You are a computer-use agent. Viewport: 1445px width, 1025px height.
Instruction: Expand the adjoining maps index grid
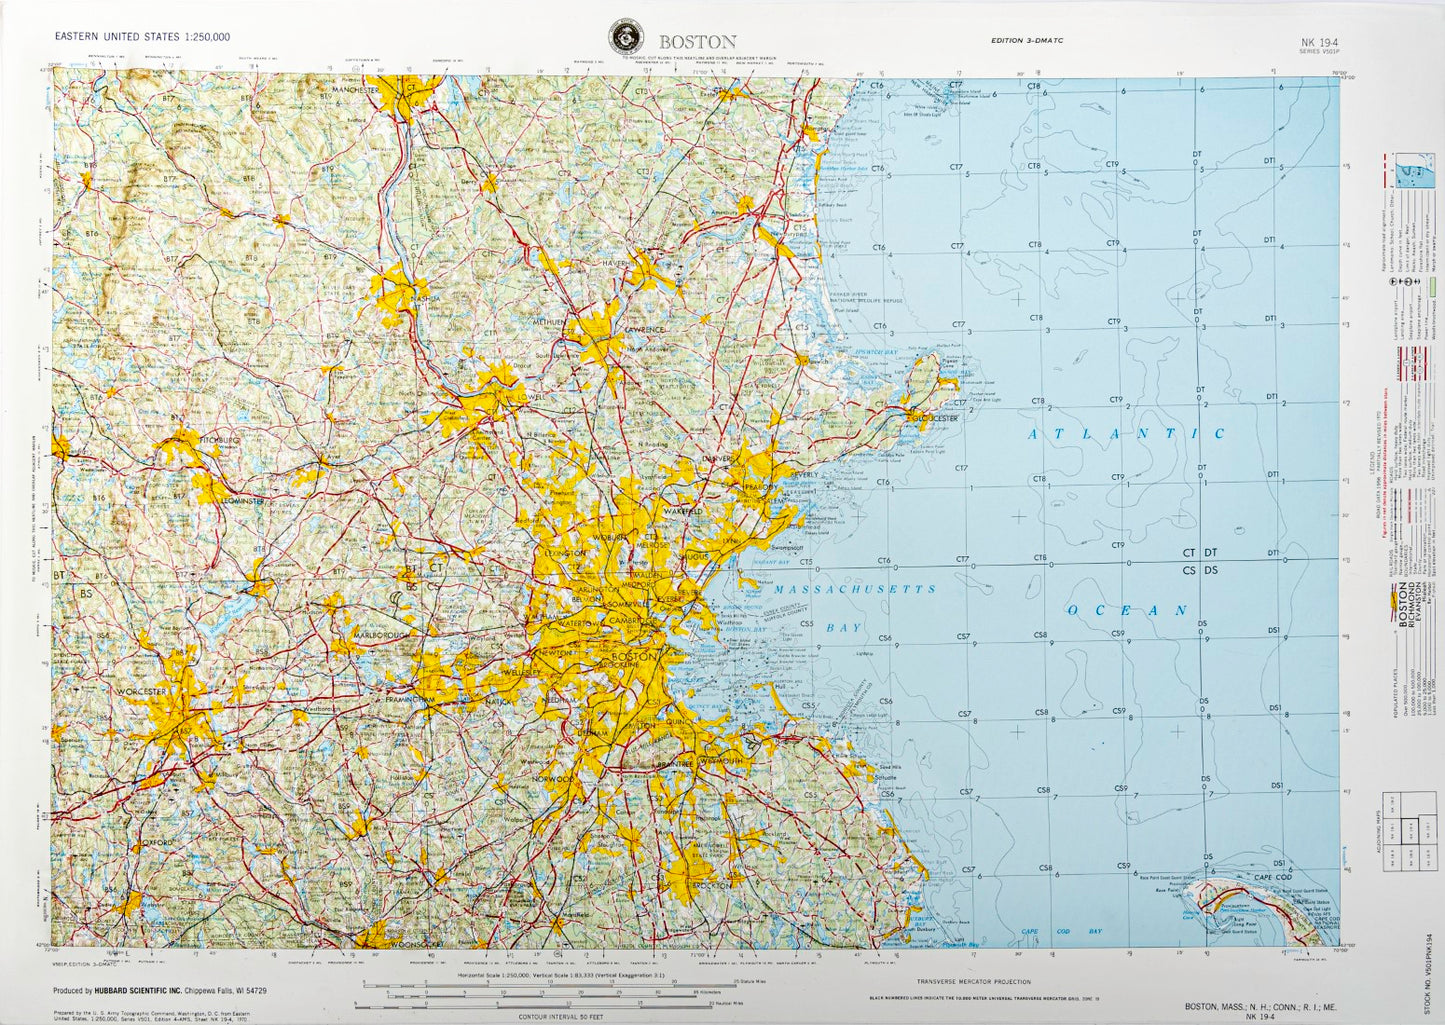point(1410,830)
